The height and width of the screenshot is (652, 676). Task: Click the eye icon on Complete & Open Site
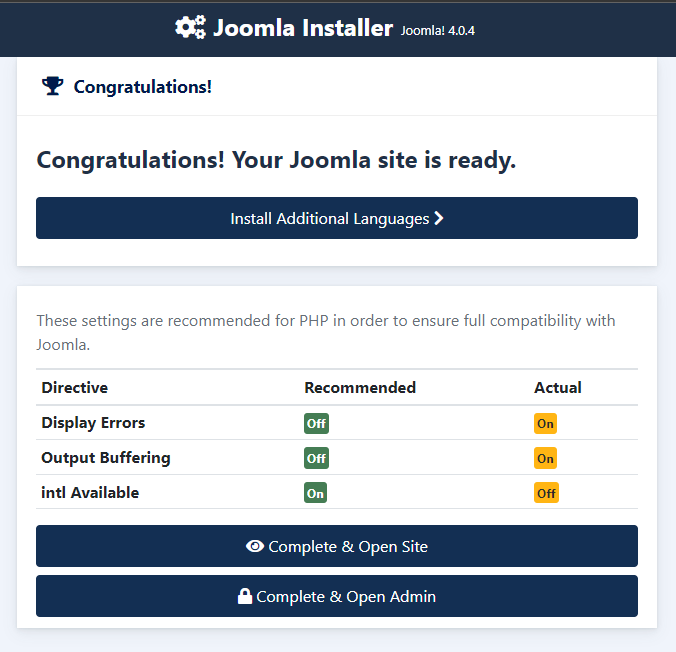click(255, 546)
